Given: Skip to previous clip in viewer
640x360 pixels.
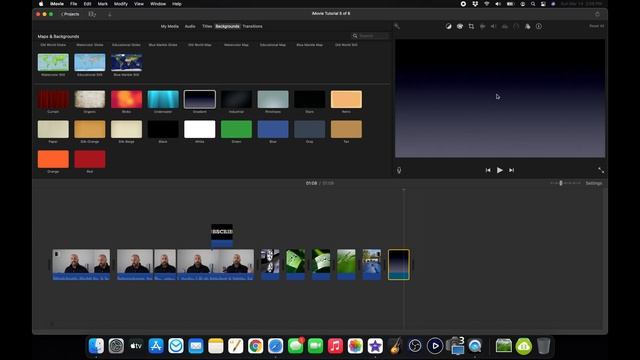Looking at the screenshot, I should pos(488,170).
